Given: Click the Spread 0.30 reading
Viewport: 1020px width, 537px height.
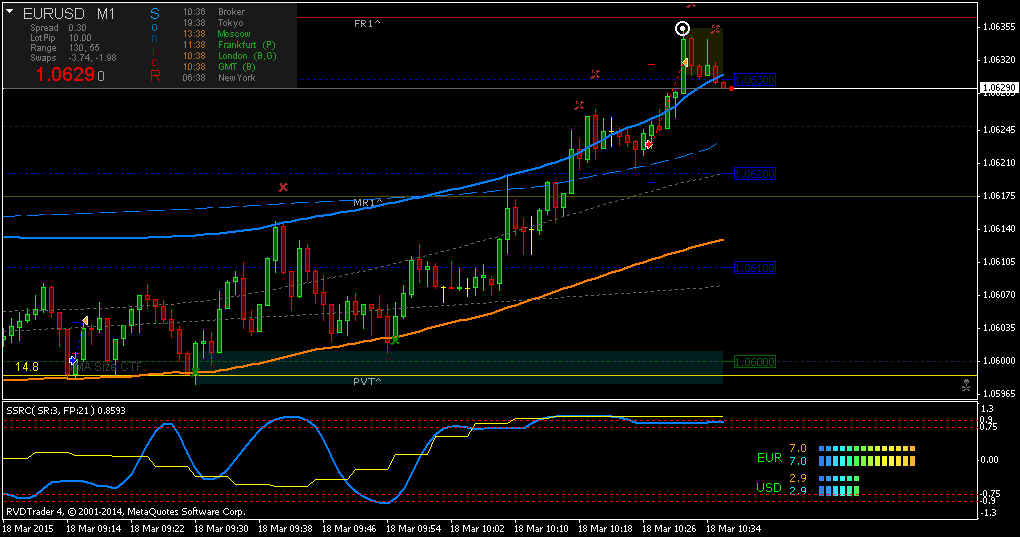Looking at the screenshot, I should (58, 28).
